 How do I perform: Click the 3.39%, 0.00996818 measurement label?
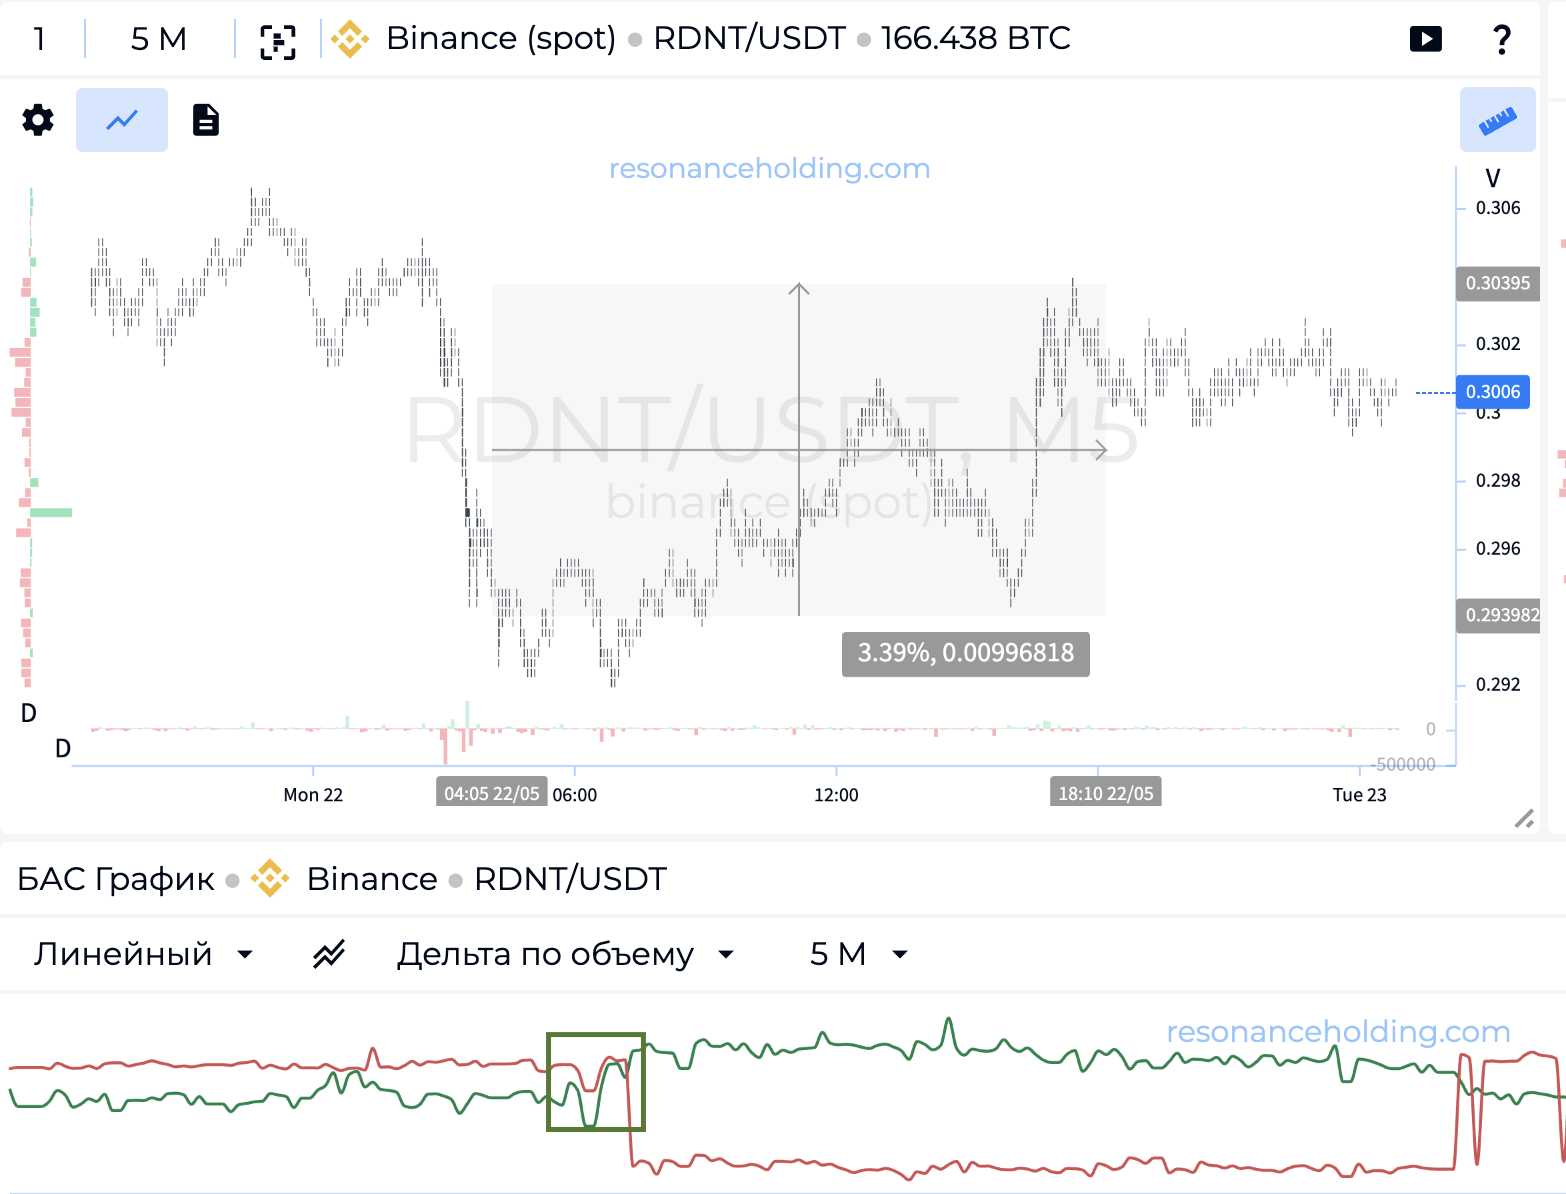click(966, 654)
